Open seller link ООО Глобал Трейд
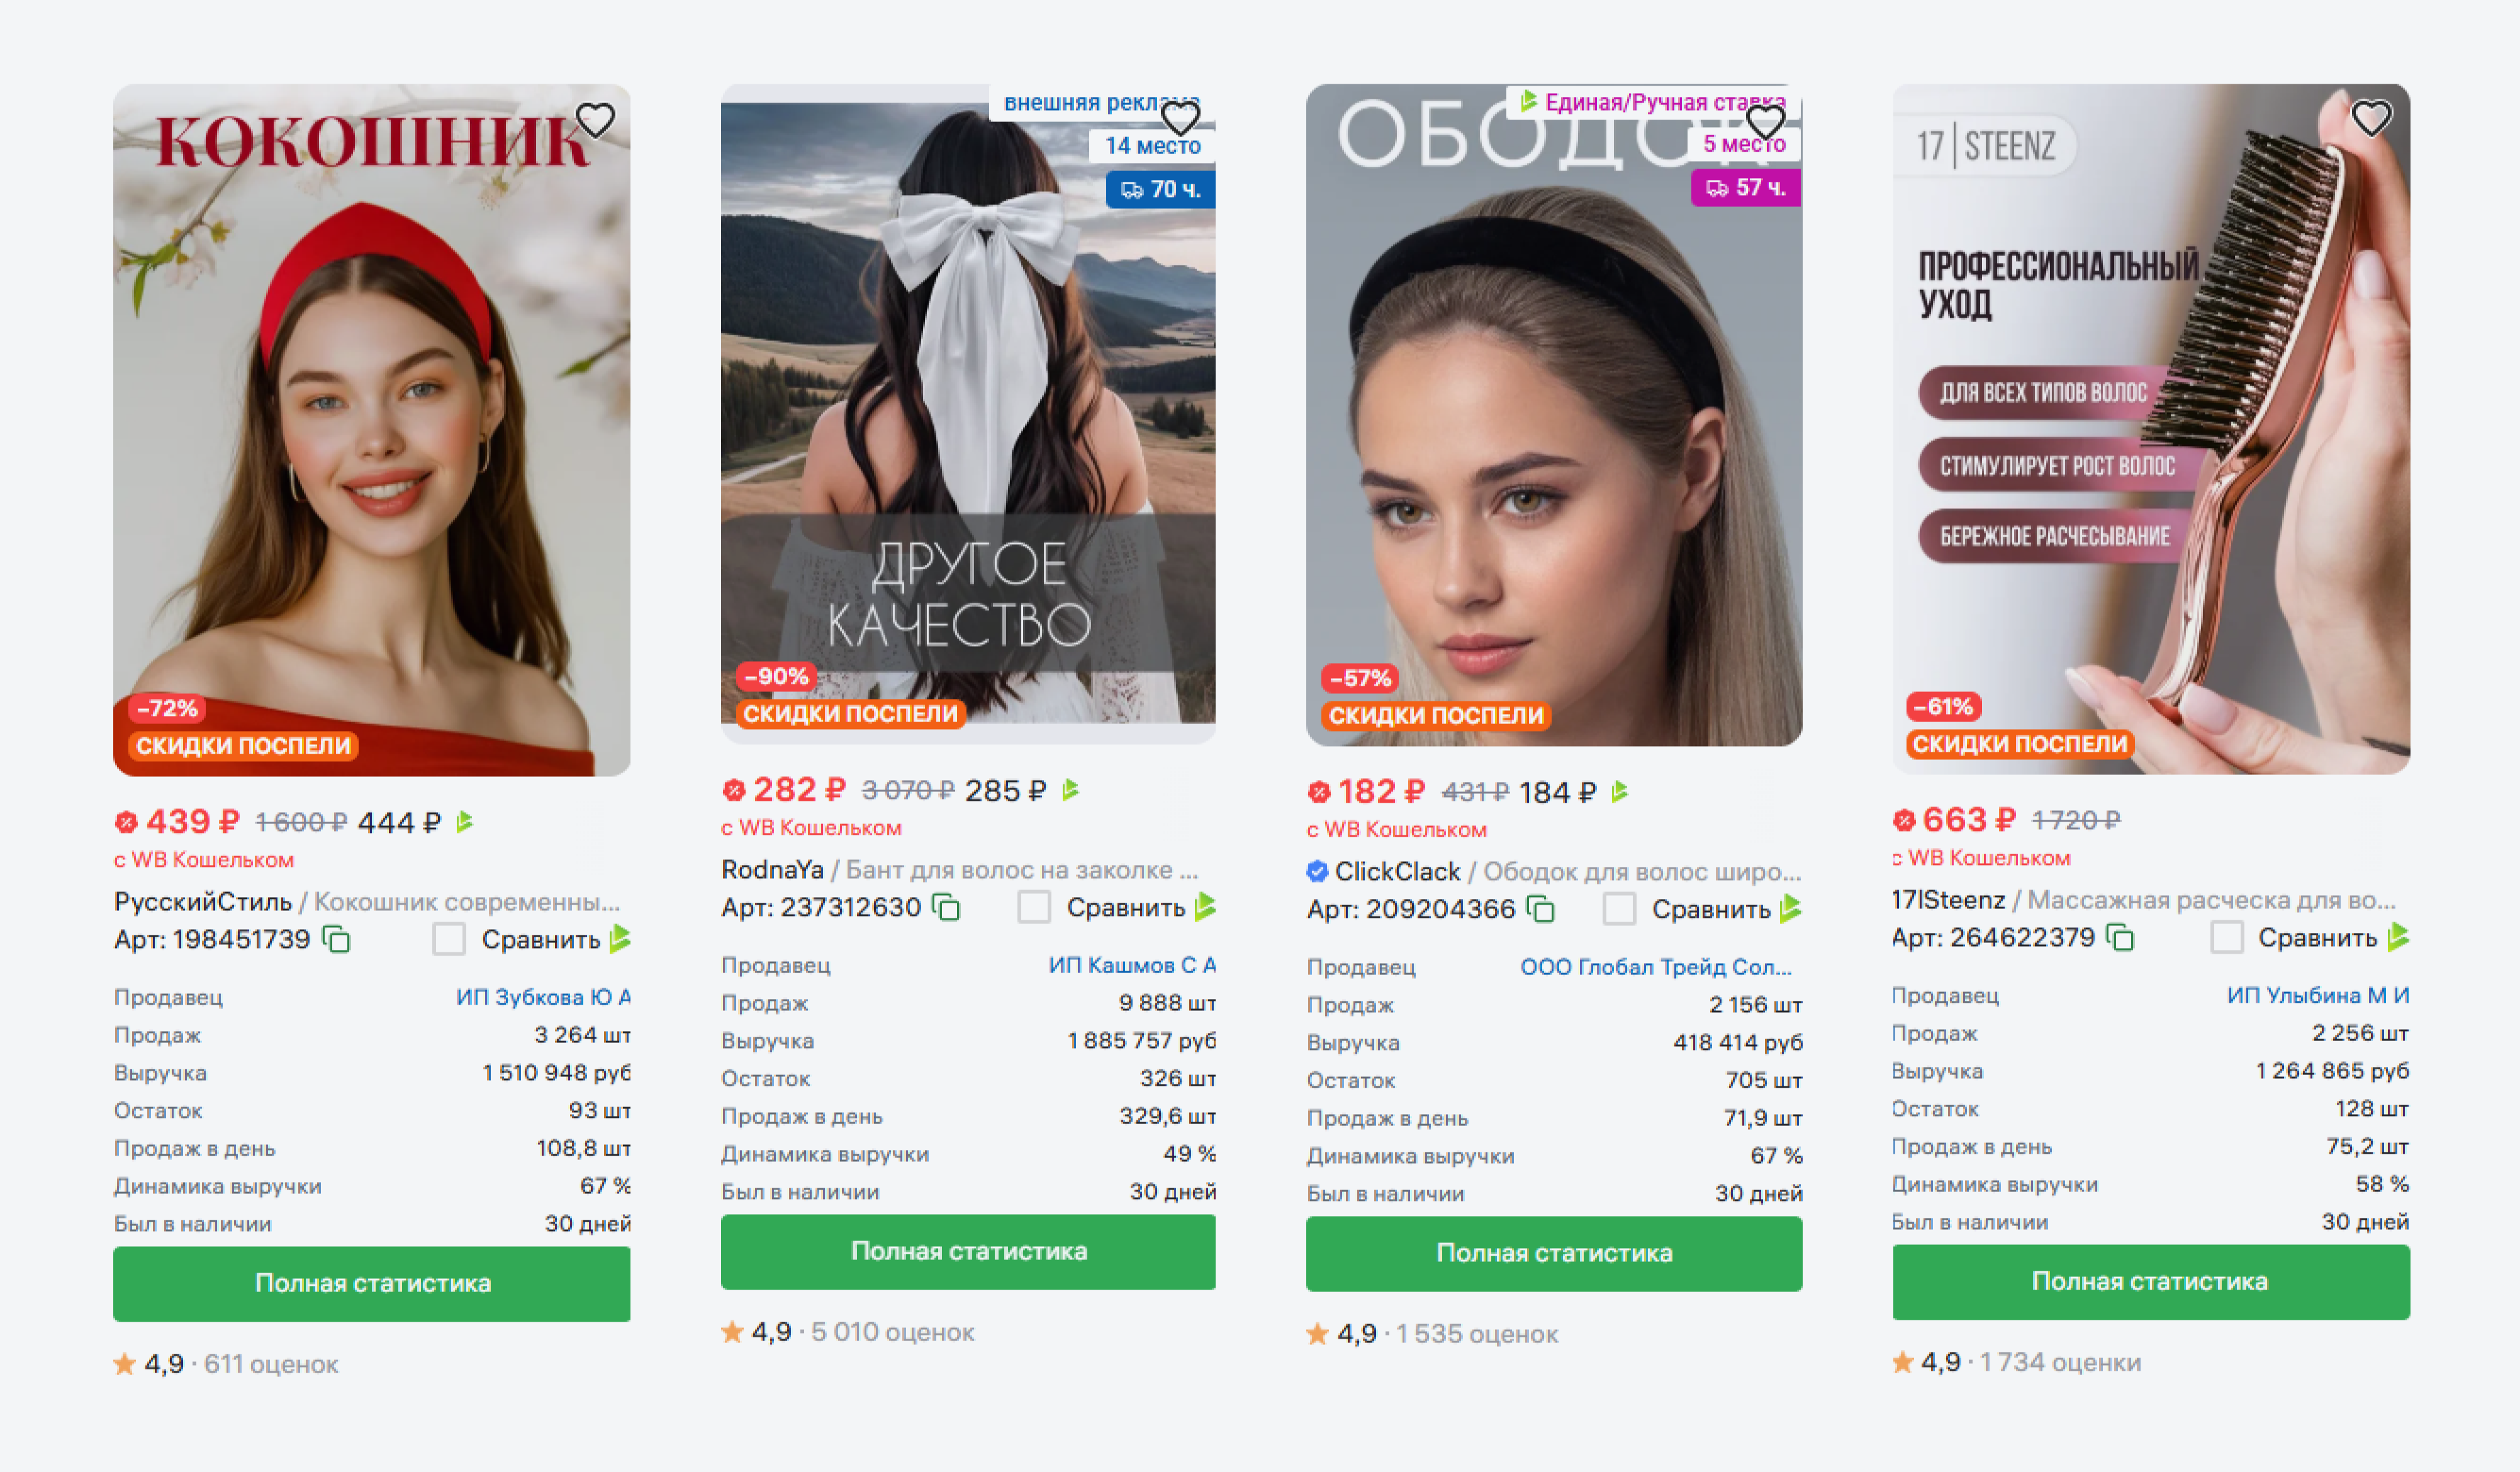 click(x=1656, y=968)
